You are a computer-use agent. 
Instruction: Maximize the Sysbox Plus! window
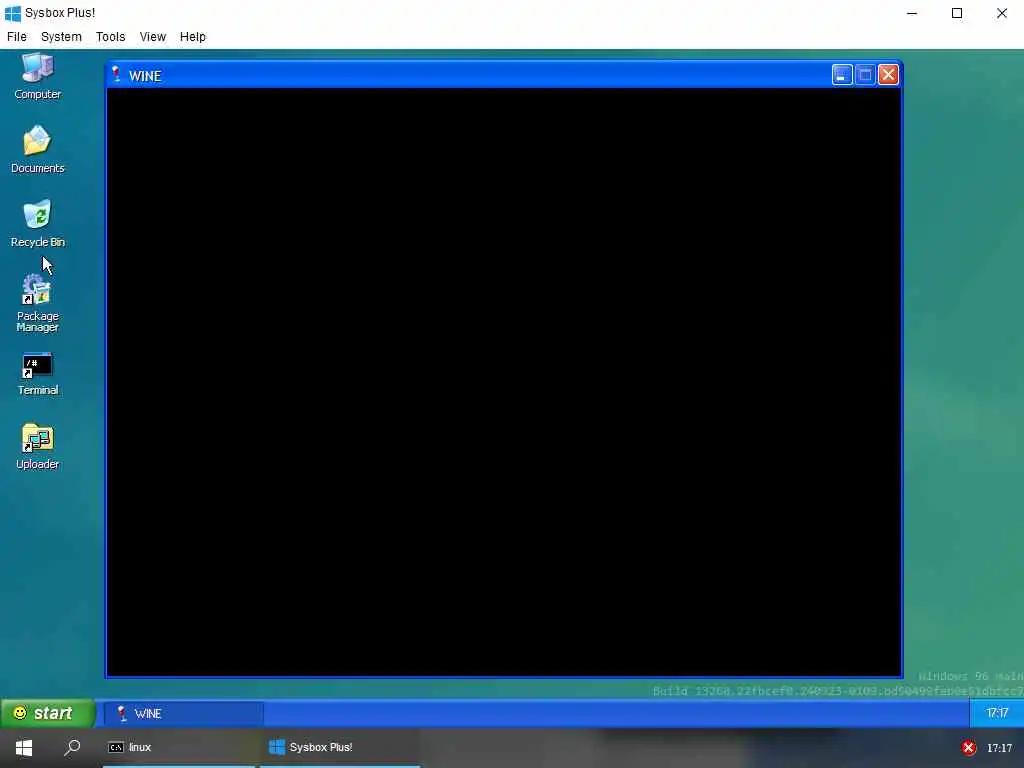(957, 13)
